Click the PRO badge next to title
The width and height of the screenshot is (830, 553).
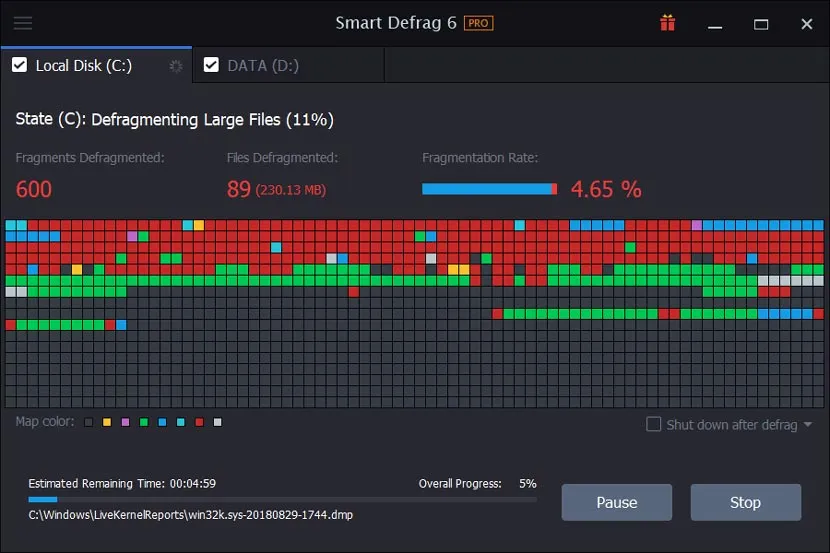(479, 23)
